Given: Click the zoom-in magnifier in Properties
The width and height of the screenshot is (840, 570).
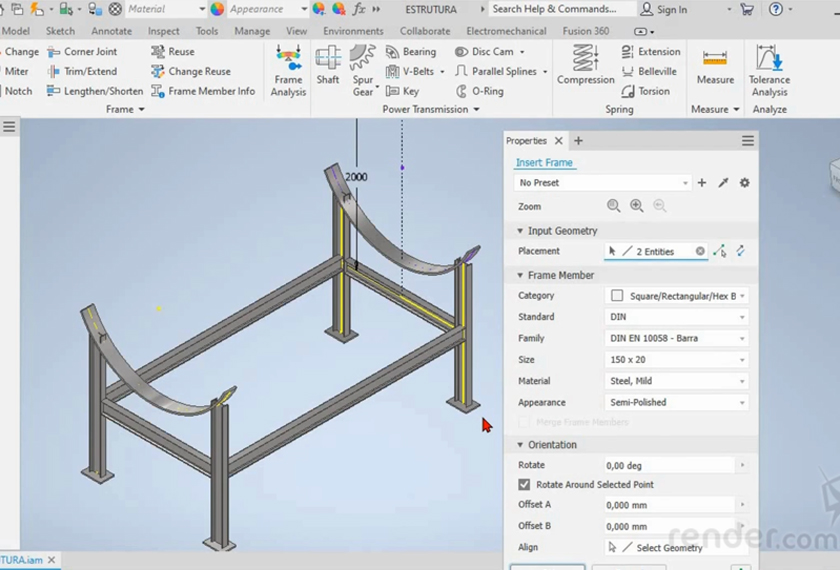Looking at the screenshot, I should pyautogui.click(x=637, y=206).
